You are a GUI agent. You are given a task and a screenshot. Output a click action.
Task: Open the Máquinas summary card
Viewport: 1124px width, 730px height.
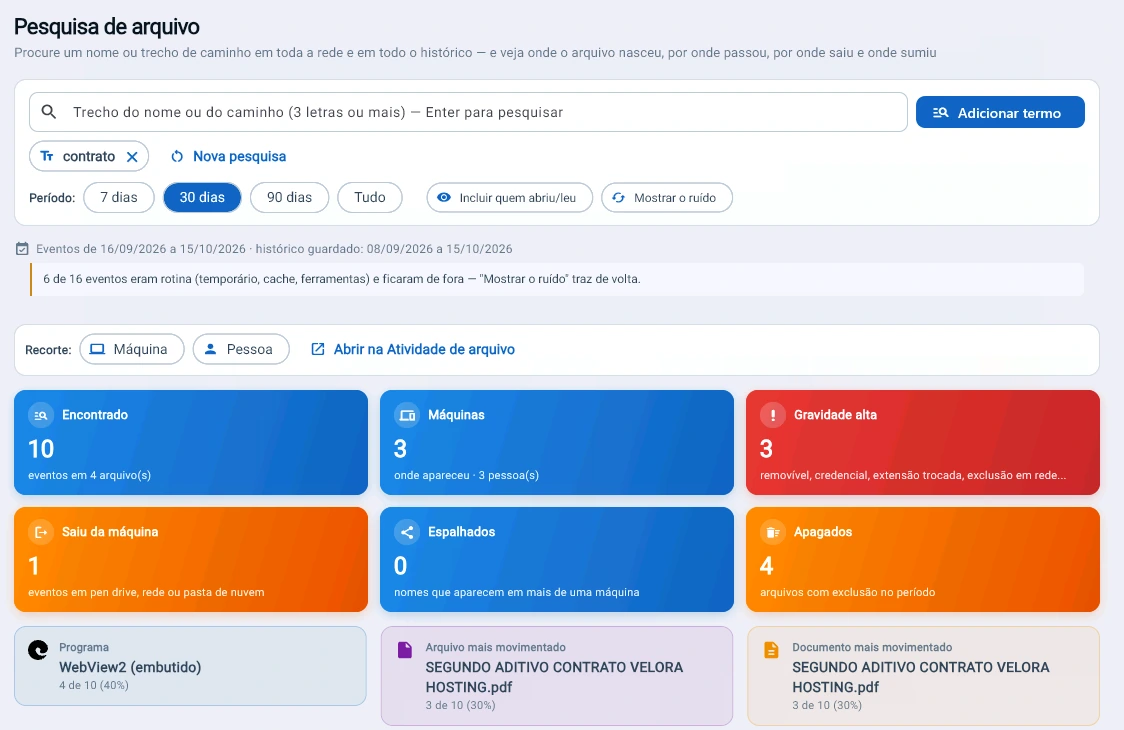pyautogui.click(x=557, y=442)
